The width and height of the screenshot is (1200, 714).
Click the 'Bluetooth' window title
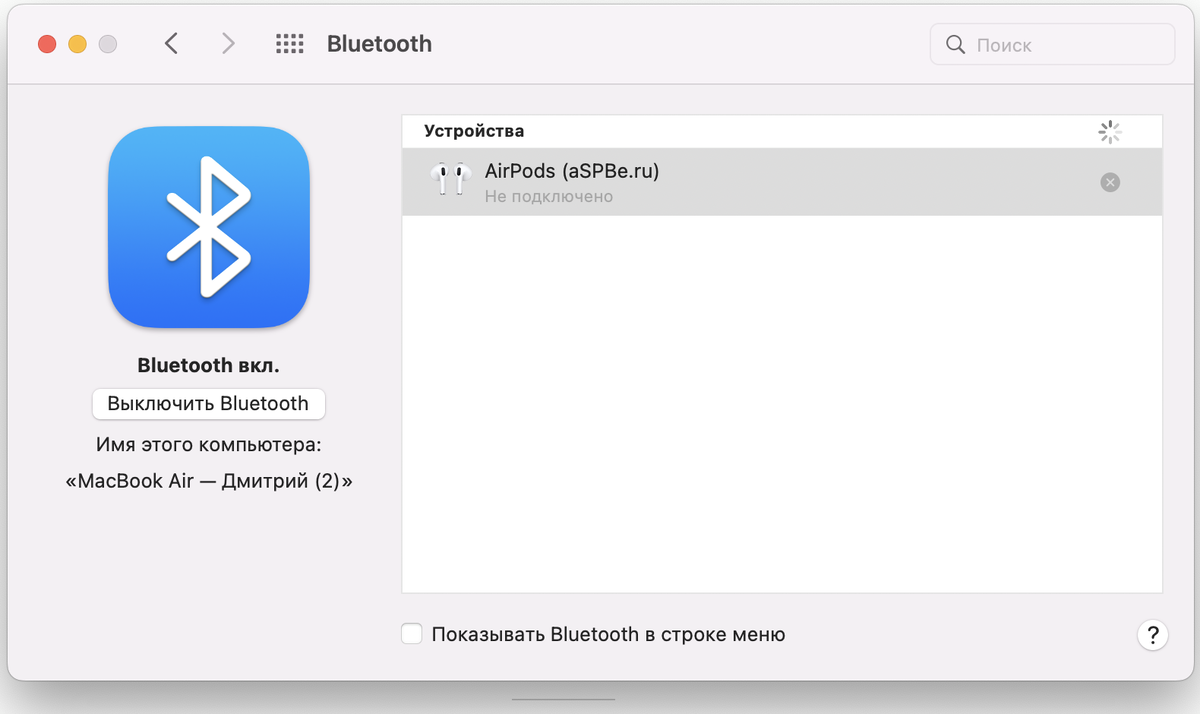pyautogui.click(x=379, y=44)
